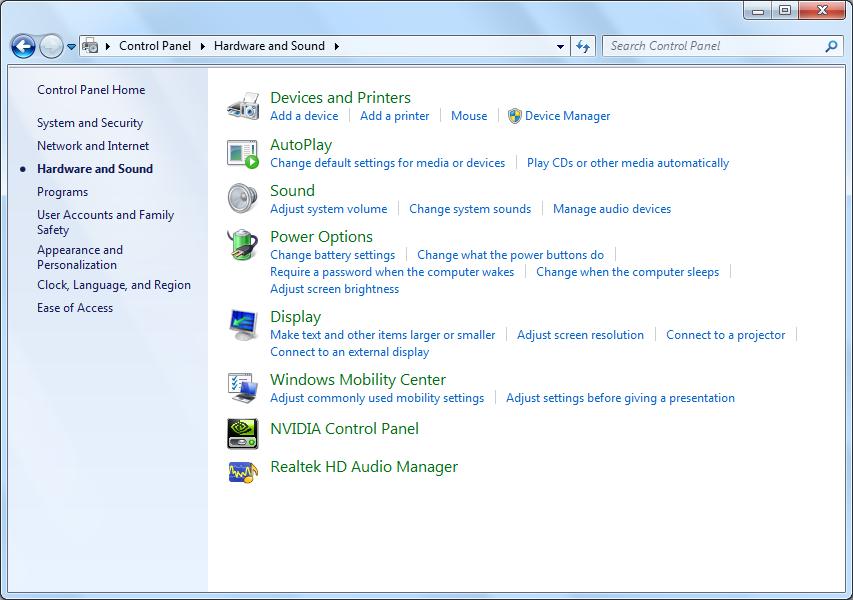
Task: Go to Control Panel Home
Action: 91,90
